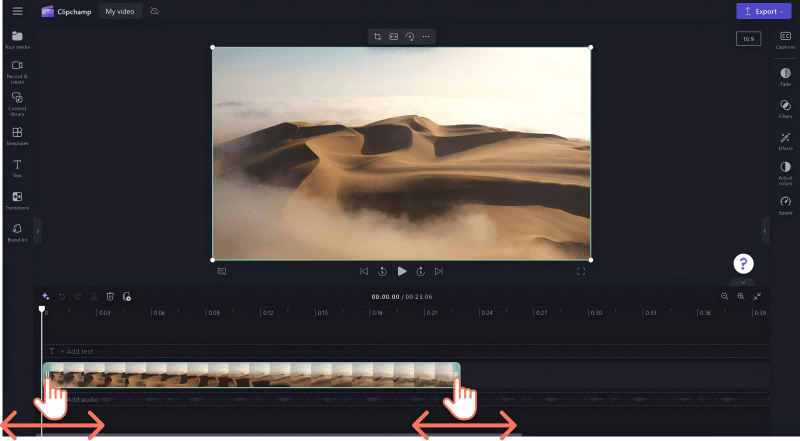
Task: Click the fit/fill icon in floating toolbar
Action: coord(393,36)
